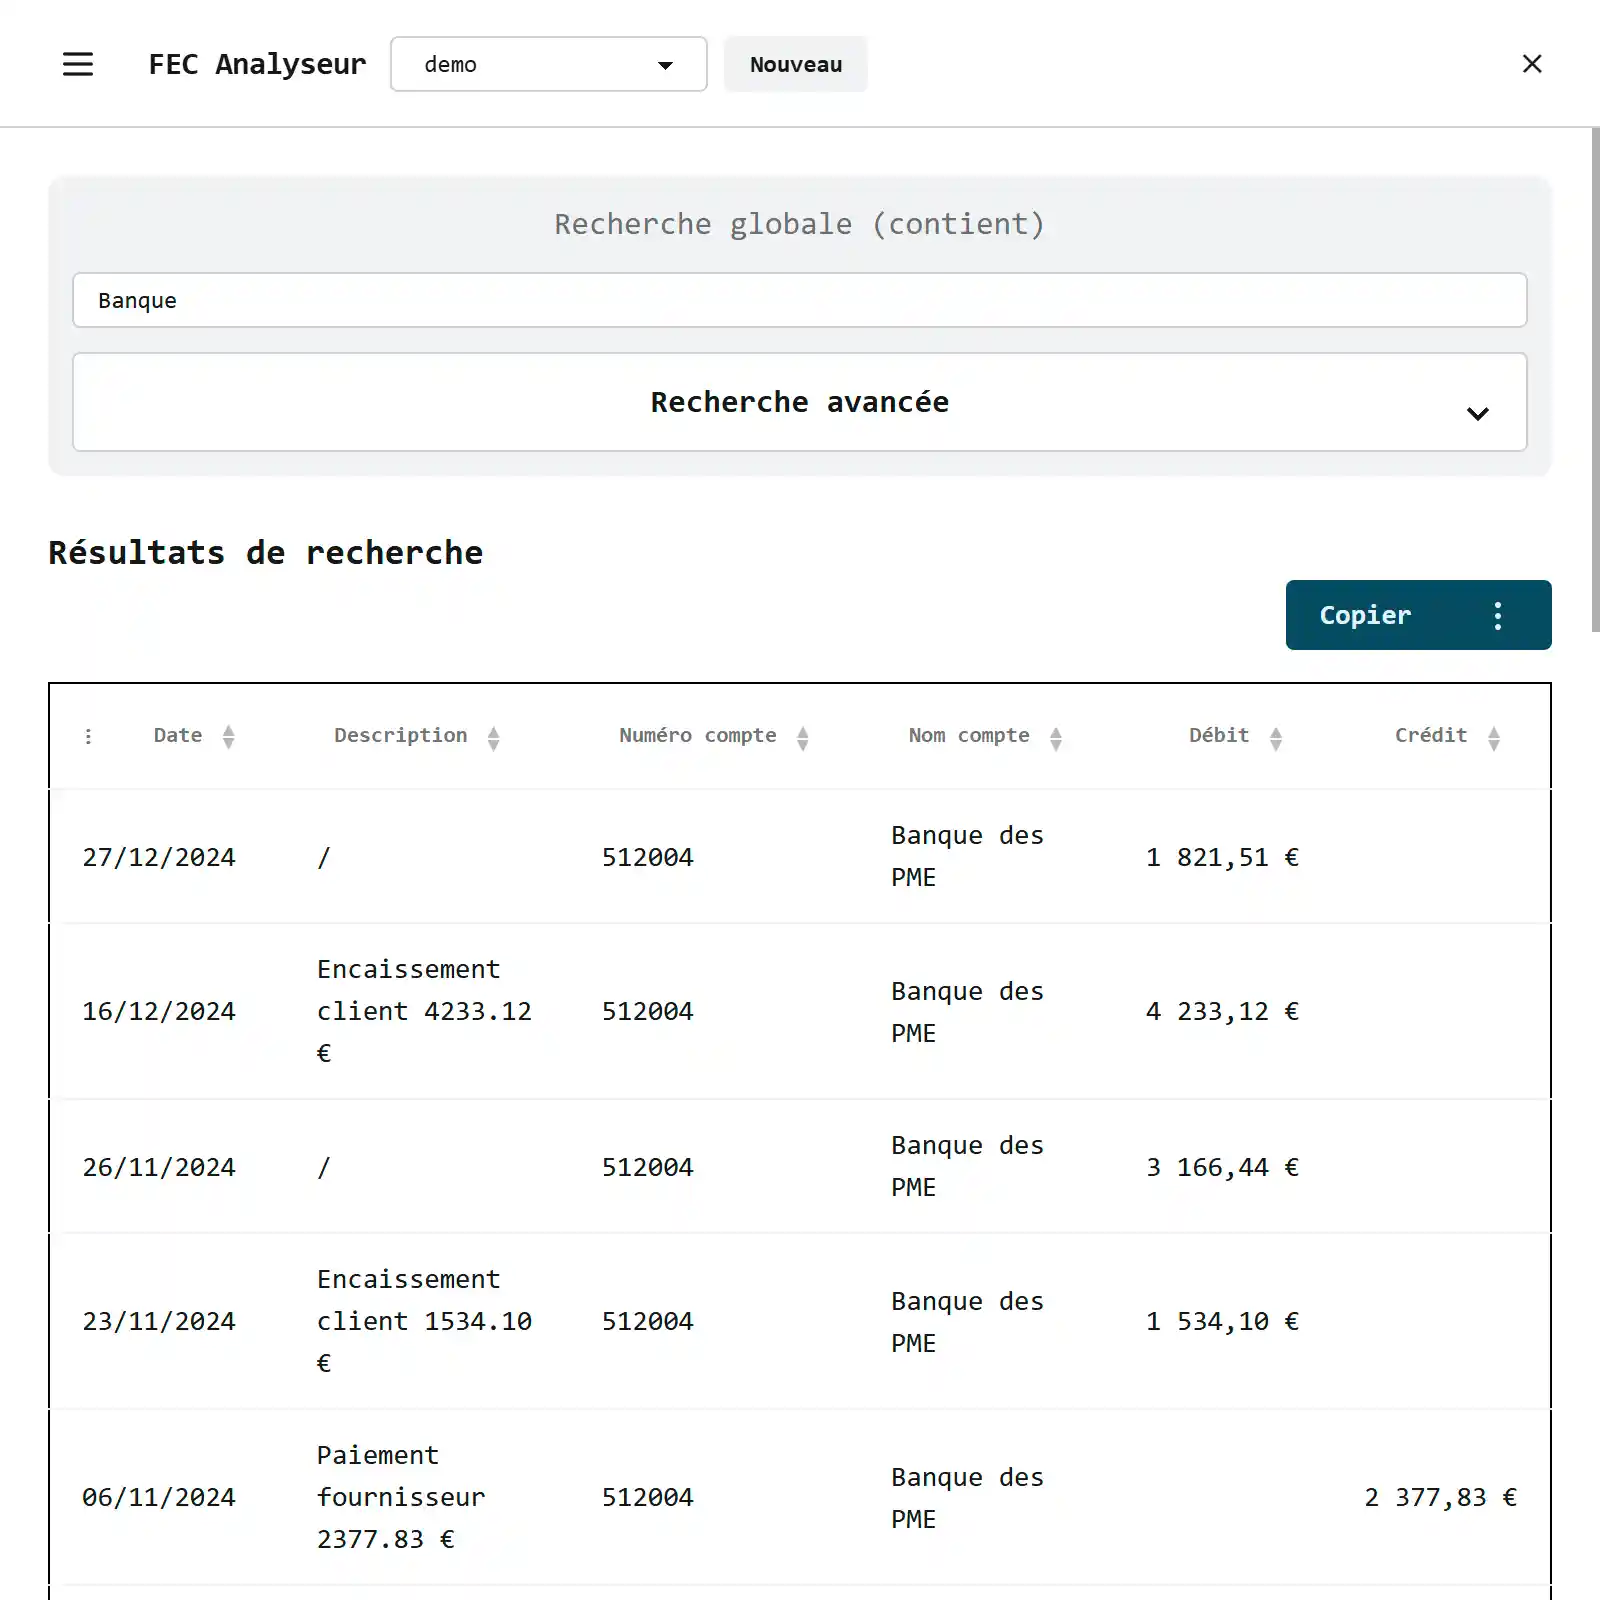
Task: Click the Nouveau button
Action: (795, 64)
